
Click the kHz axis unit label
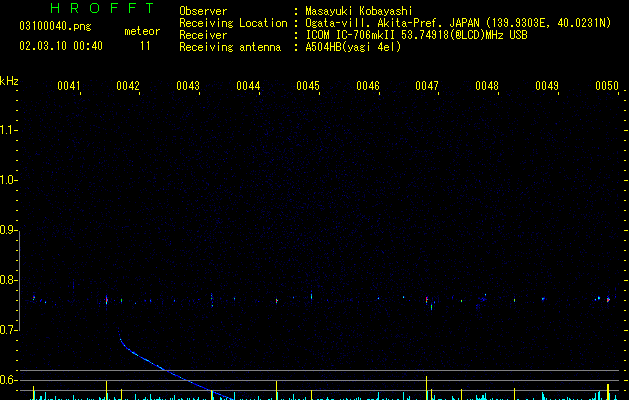click(x=9, y=81)
